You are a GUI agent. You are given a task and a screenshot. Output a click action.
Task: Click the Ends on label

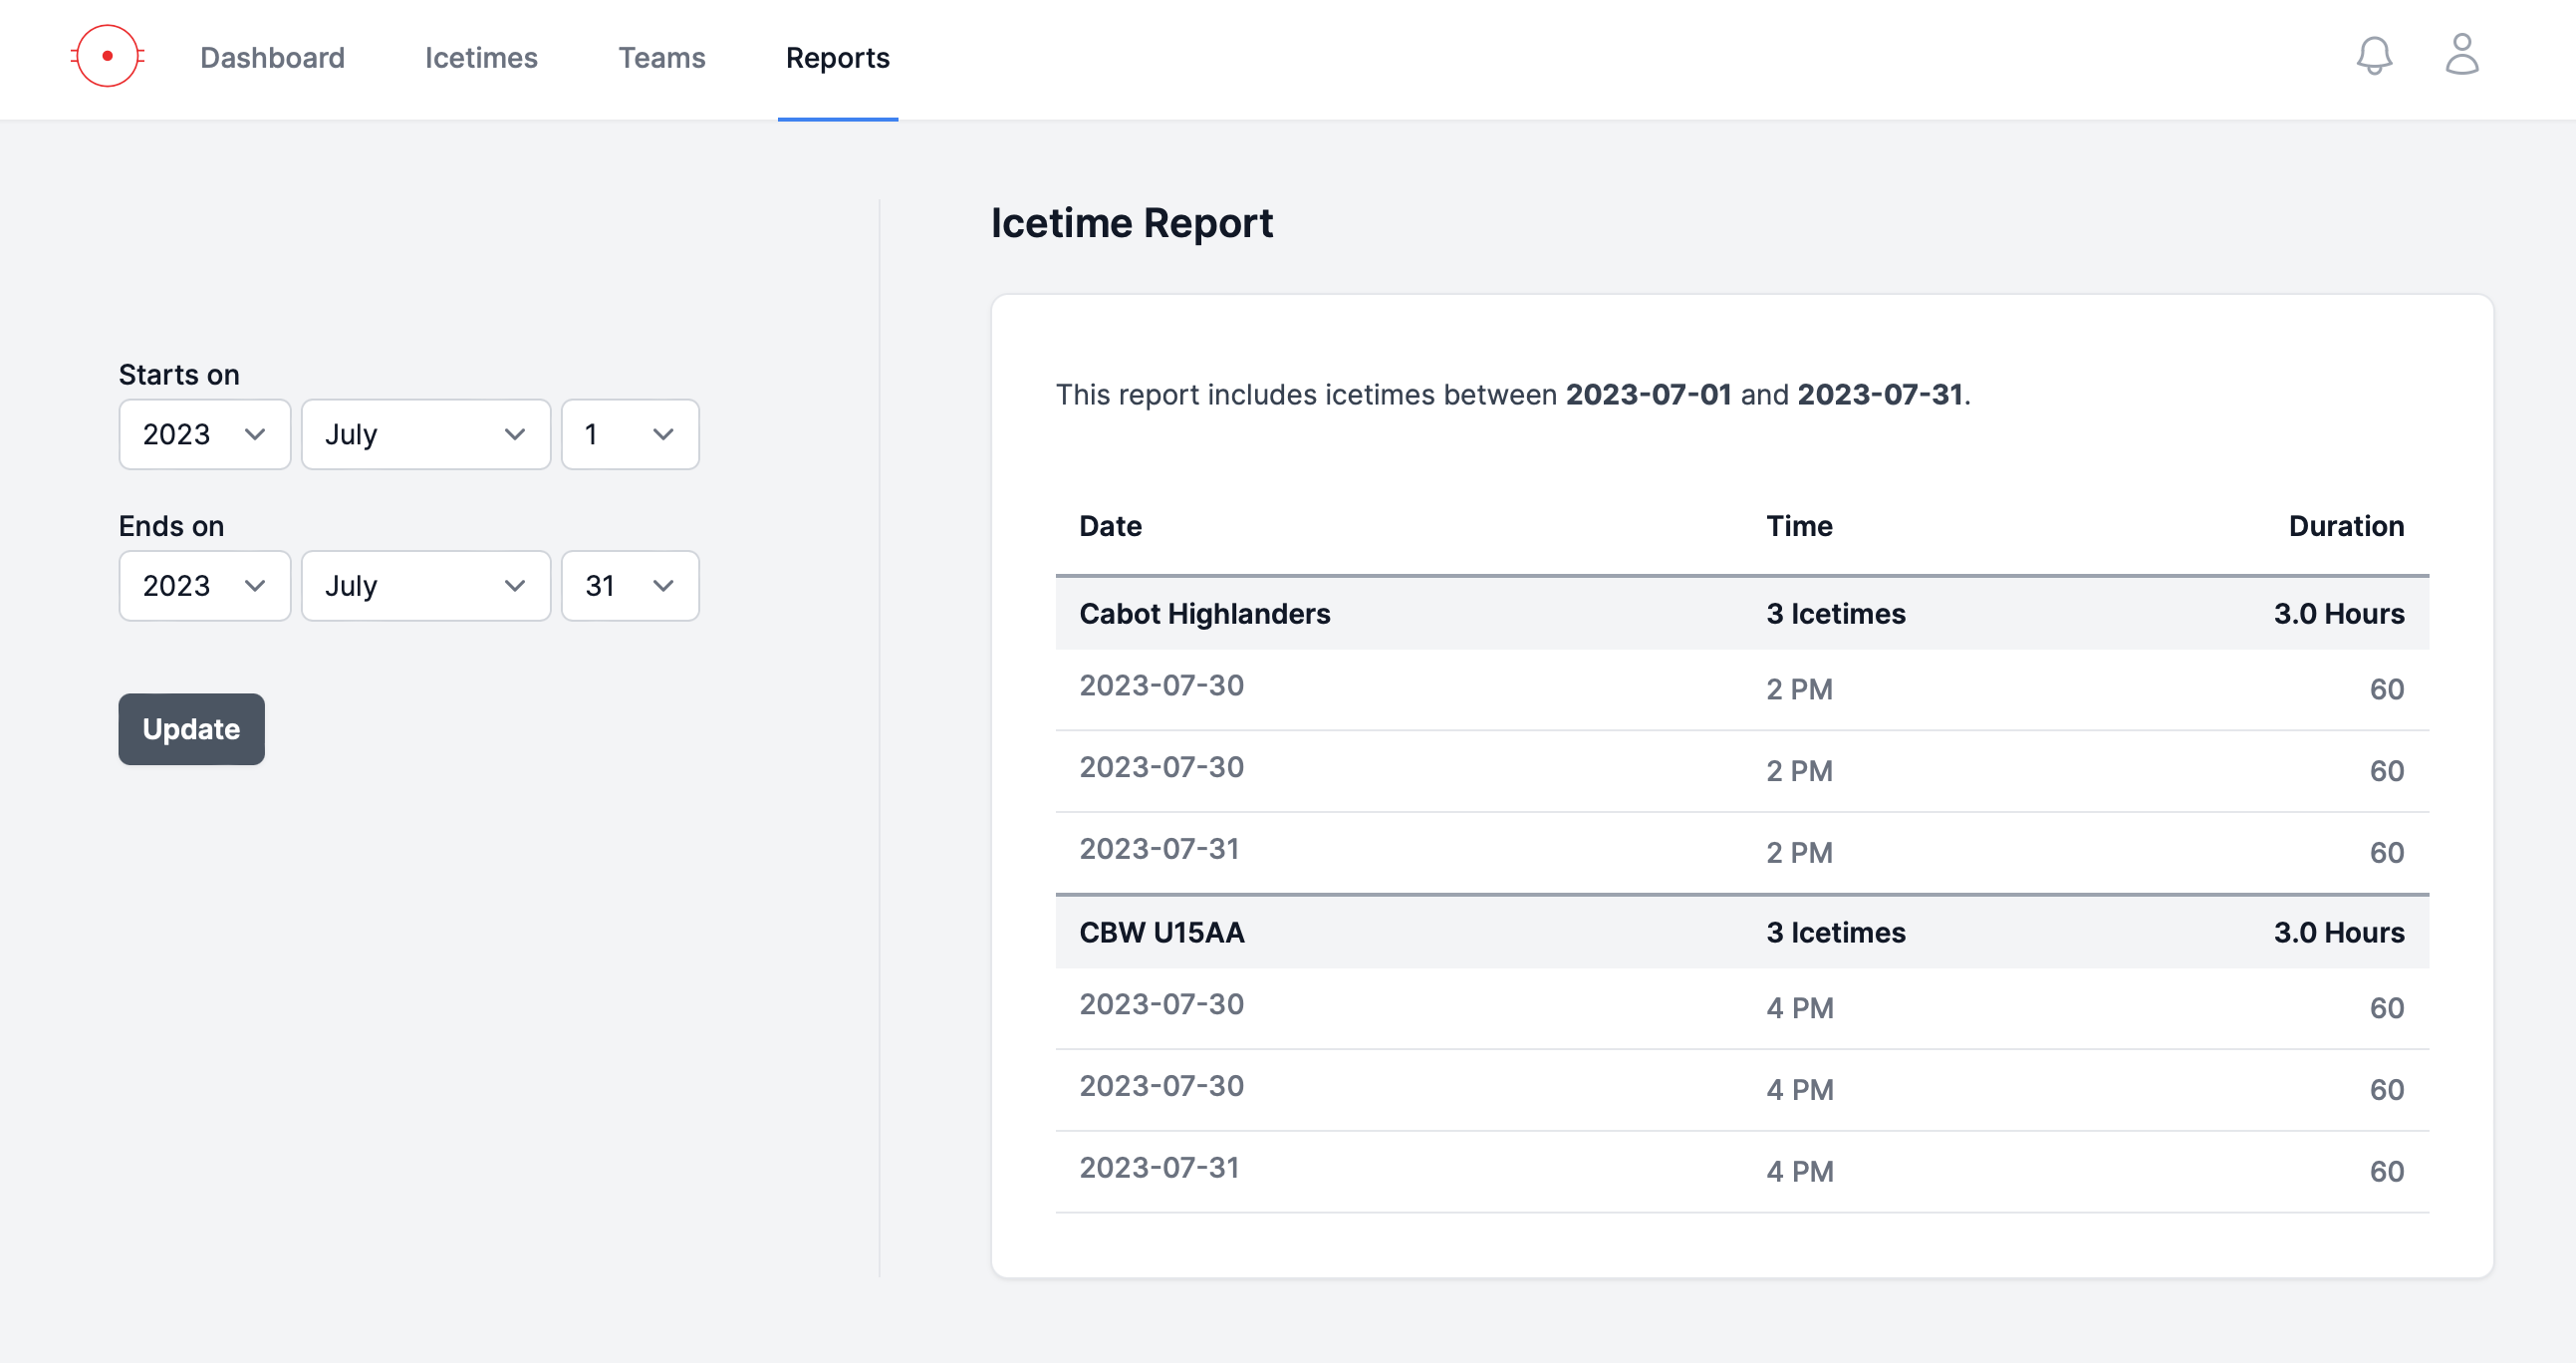pyautogui.click(x=171, y=526)
